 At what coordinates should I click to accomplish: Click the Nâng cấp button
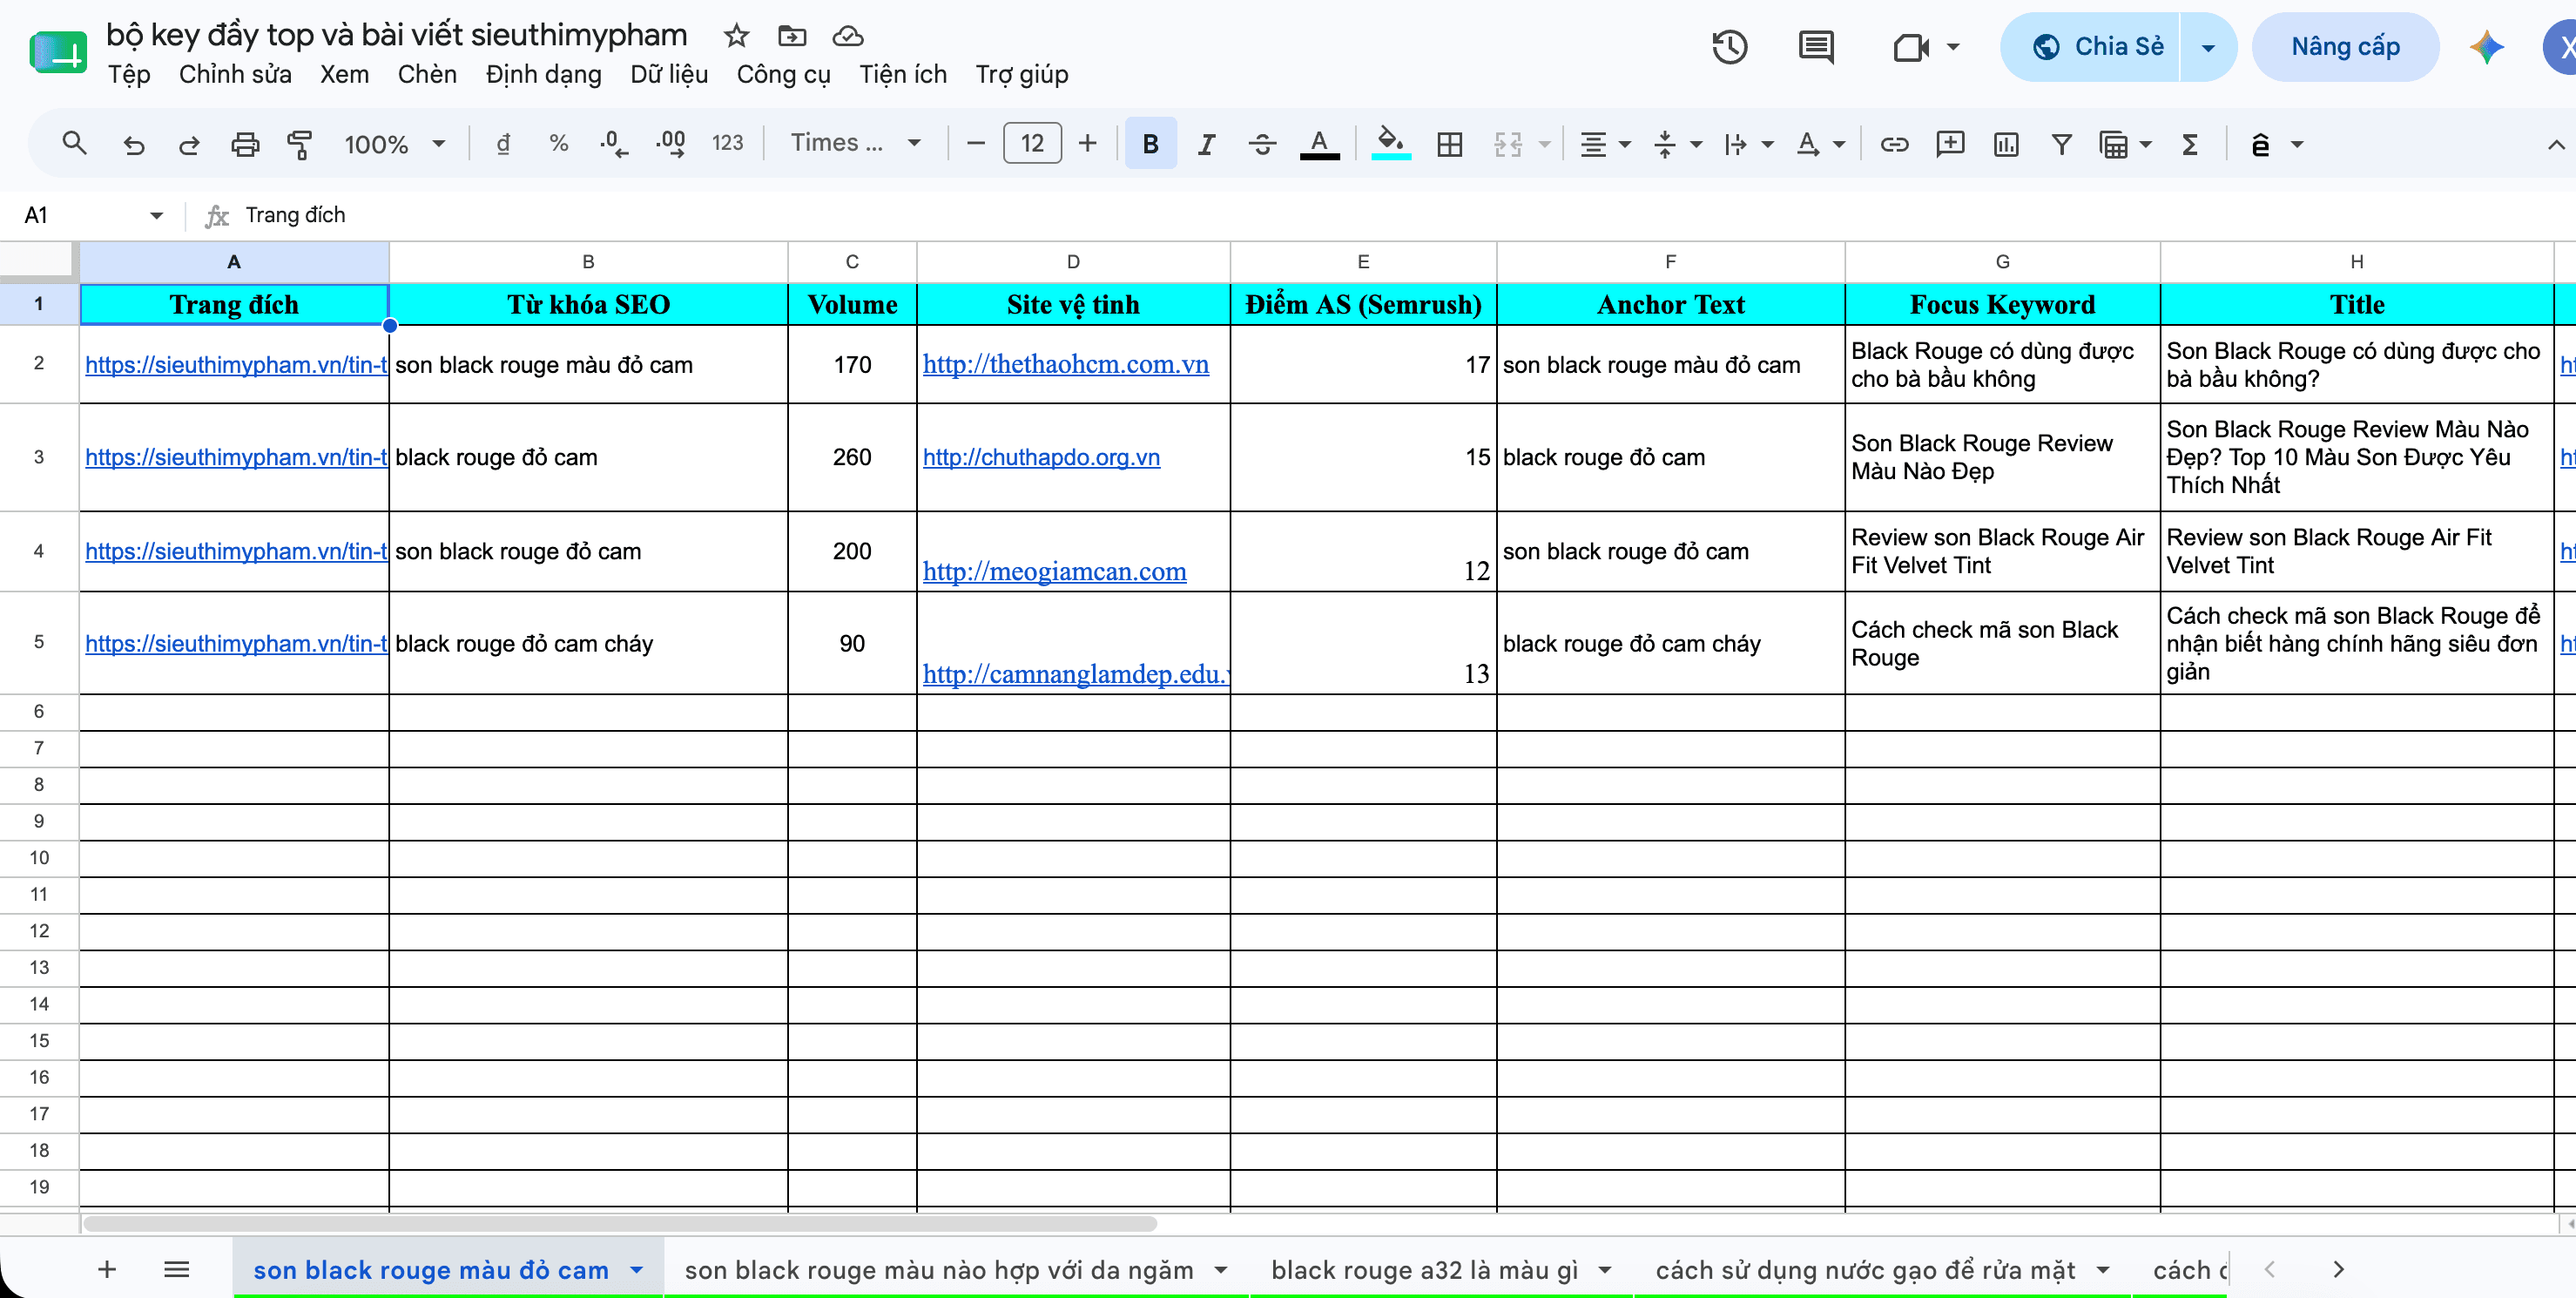2344,47
